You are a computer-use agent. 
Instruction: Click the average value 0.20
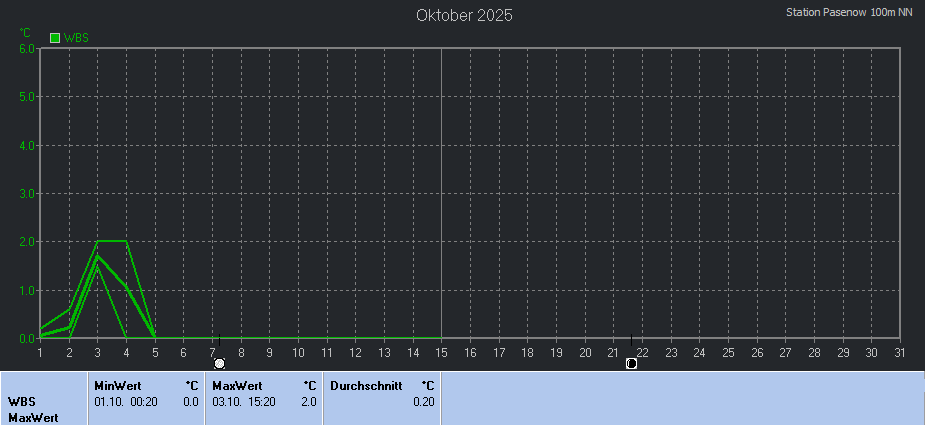pos(423,401)
